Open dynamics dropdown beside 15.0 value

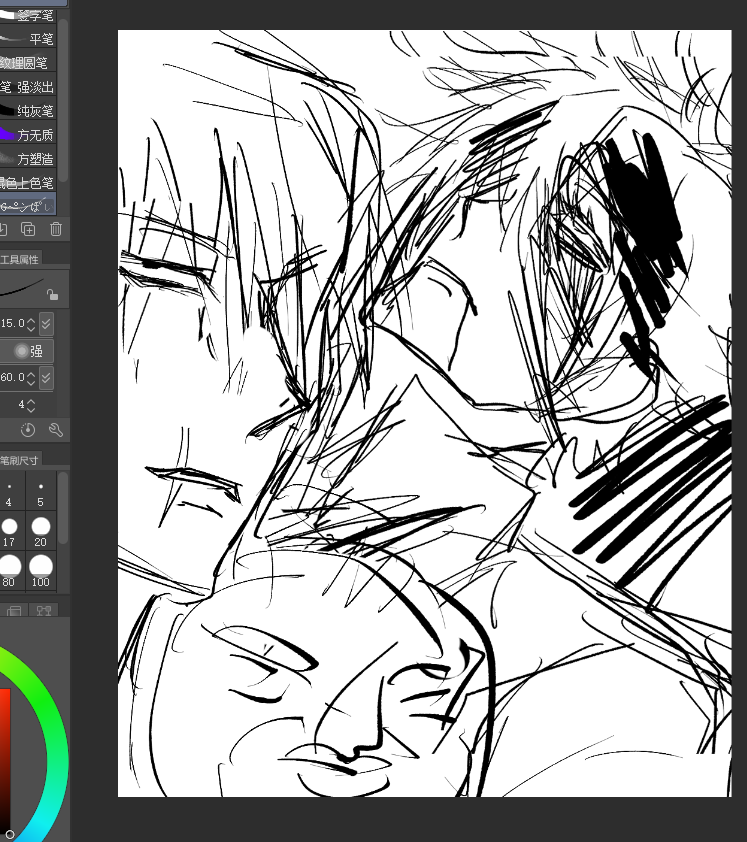tap(46, 324)
